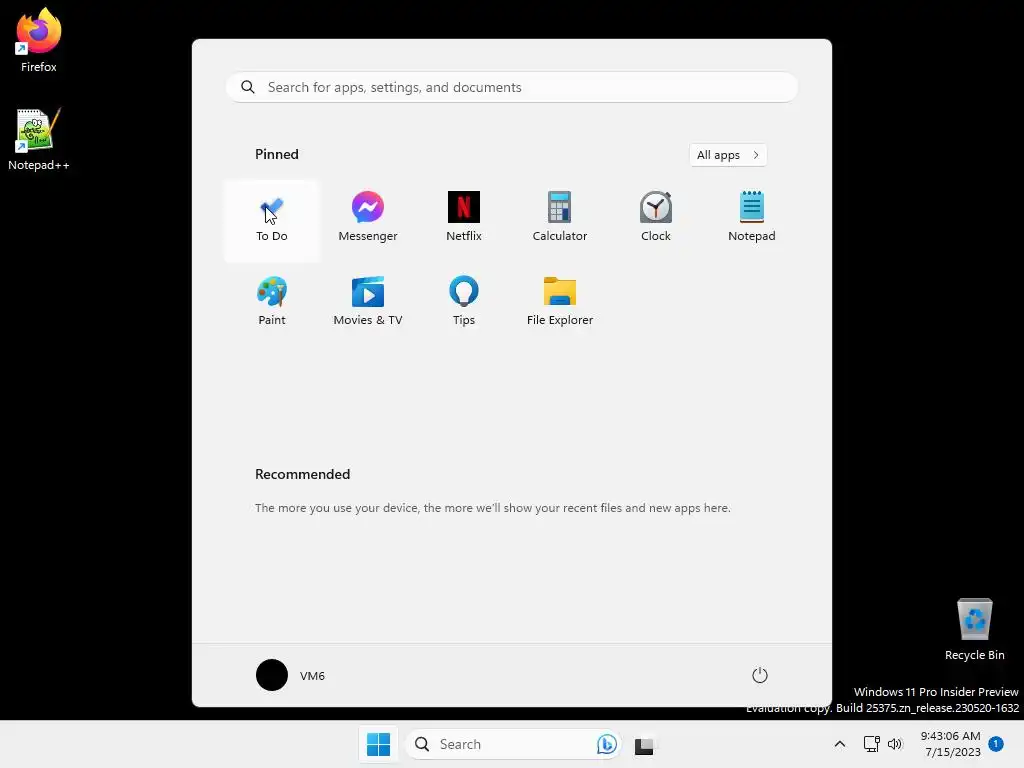Open Notepad from pinned apps
This screenshot has height=768, width=1024.
click(x=752, y=220)
